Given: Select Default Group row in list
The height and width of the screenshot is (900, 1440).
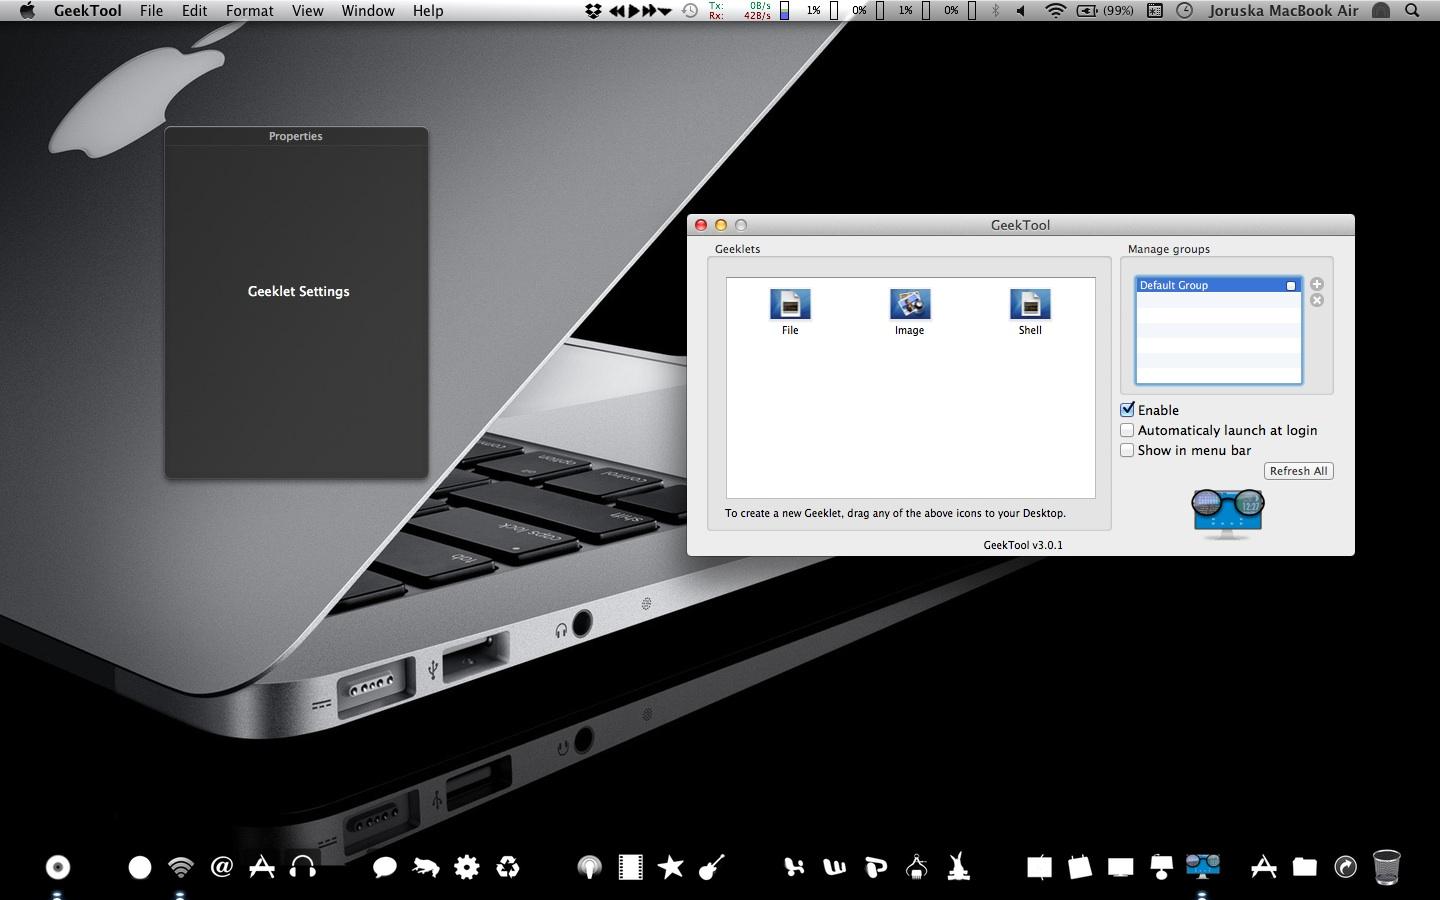Looking at the screenshot, I should (1218, 286).
